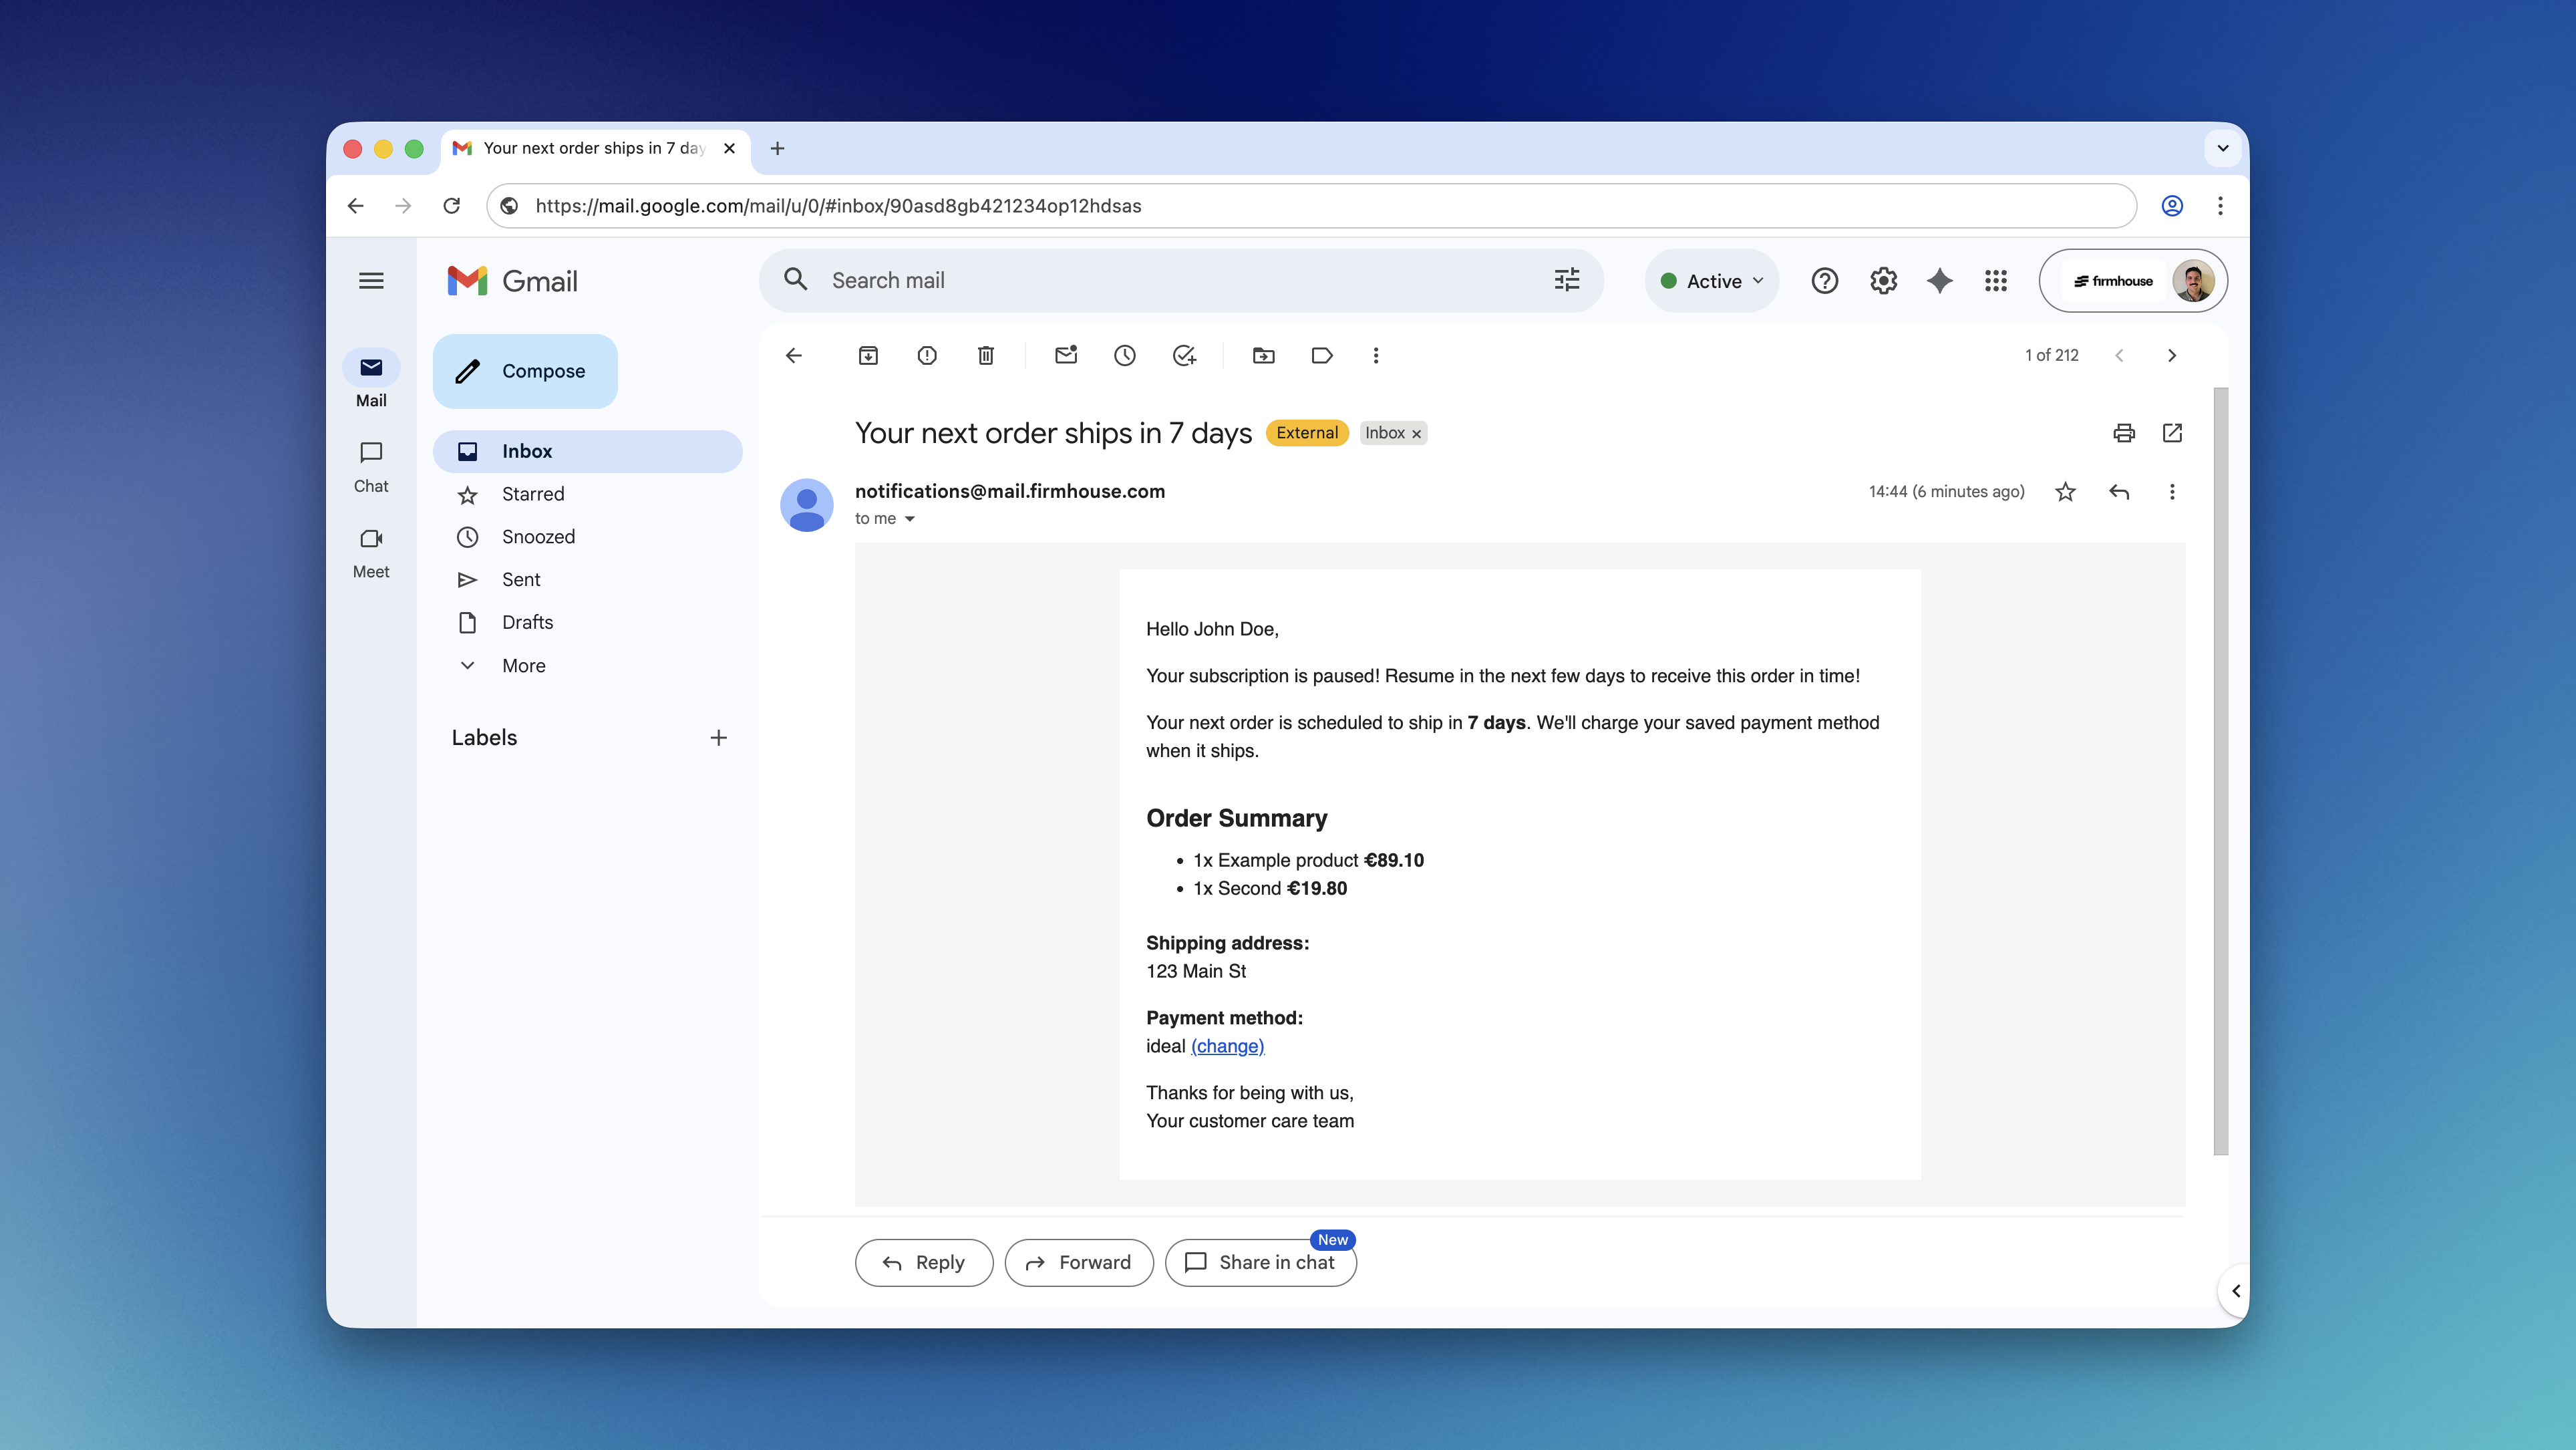
Task: Mark the email as unread
Action: 1066,355
